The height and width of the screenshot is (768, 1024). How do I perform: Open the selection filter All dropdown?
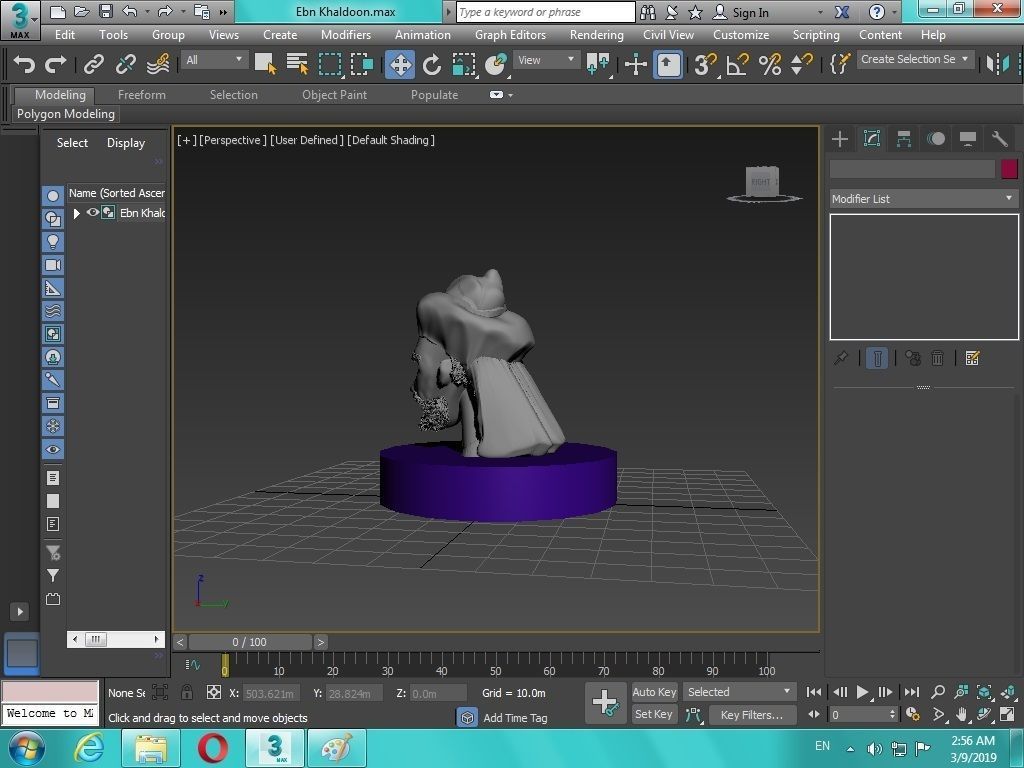point(214,60)
